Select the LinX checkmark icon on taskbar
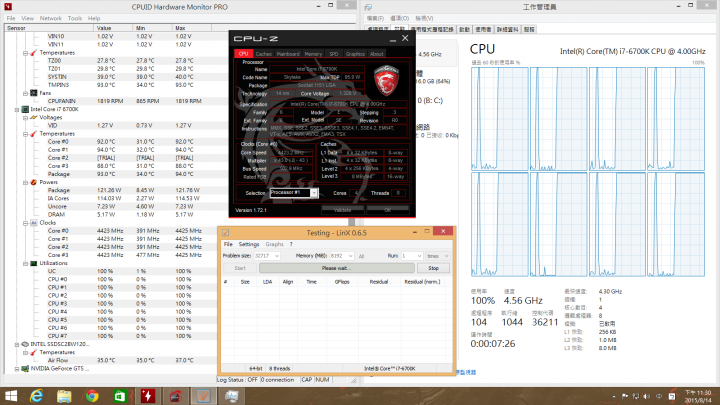 203,396
